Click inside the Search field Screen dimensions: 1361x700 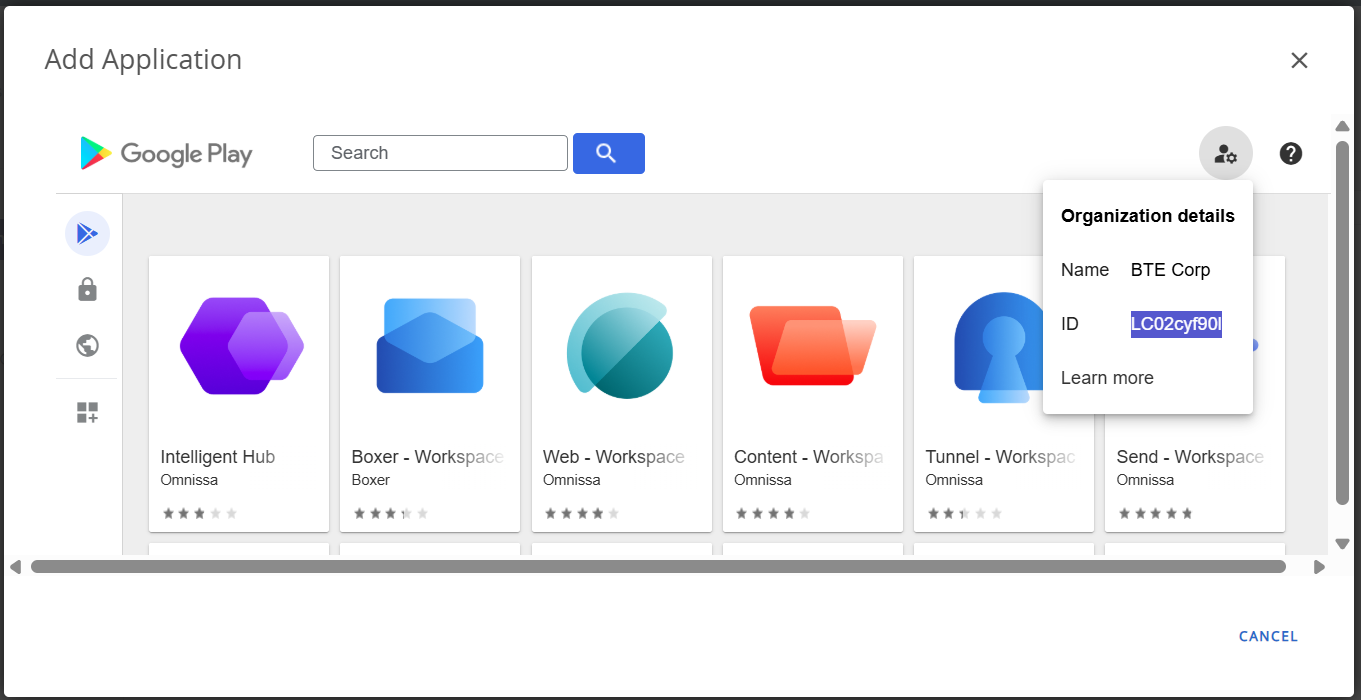click(440, 153)
